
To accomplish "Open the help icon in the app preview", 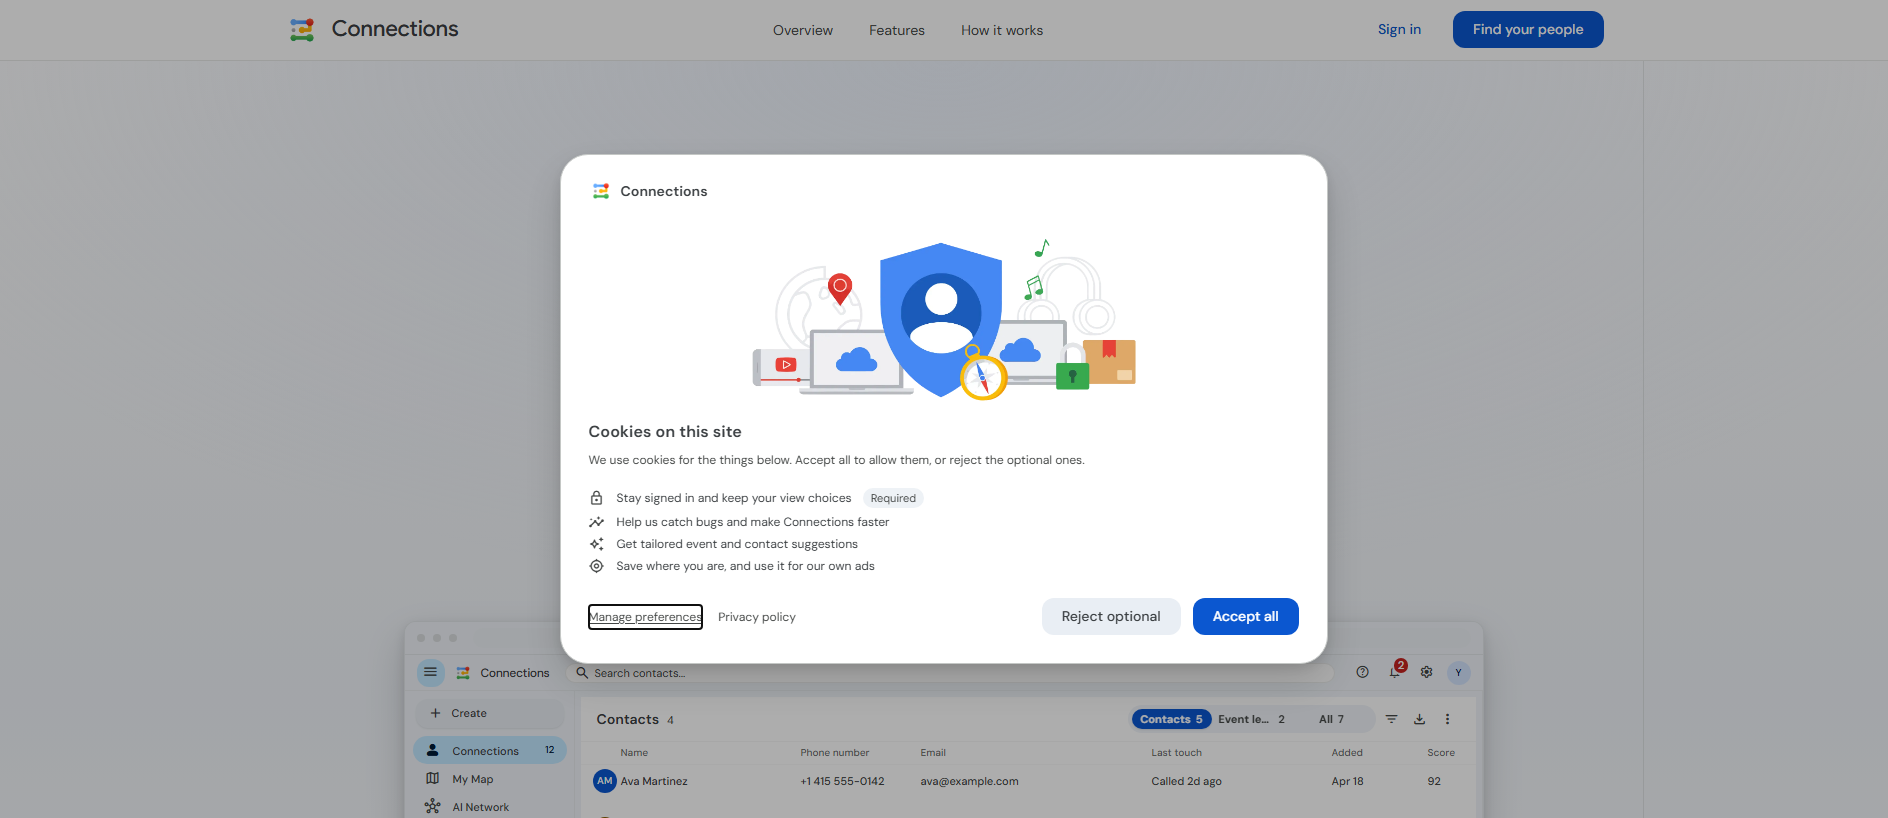I will [x=1362, y=672].
